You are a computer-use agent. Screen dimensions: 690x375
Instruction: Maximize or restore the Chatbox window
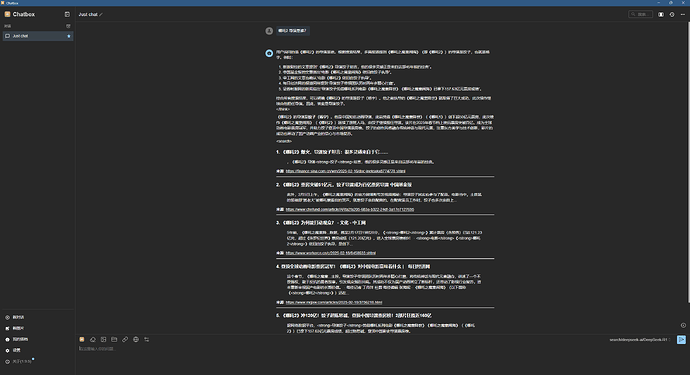[671, 3]
